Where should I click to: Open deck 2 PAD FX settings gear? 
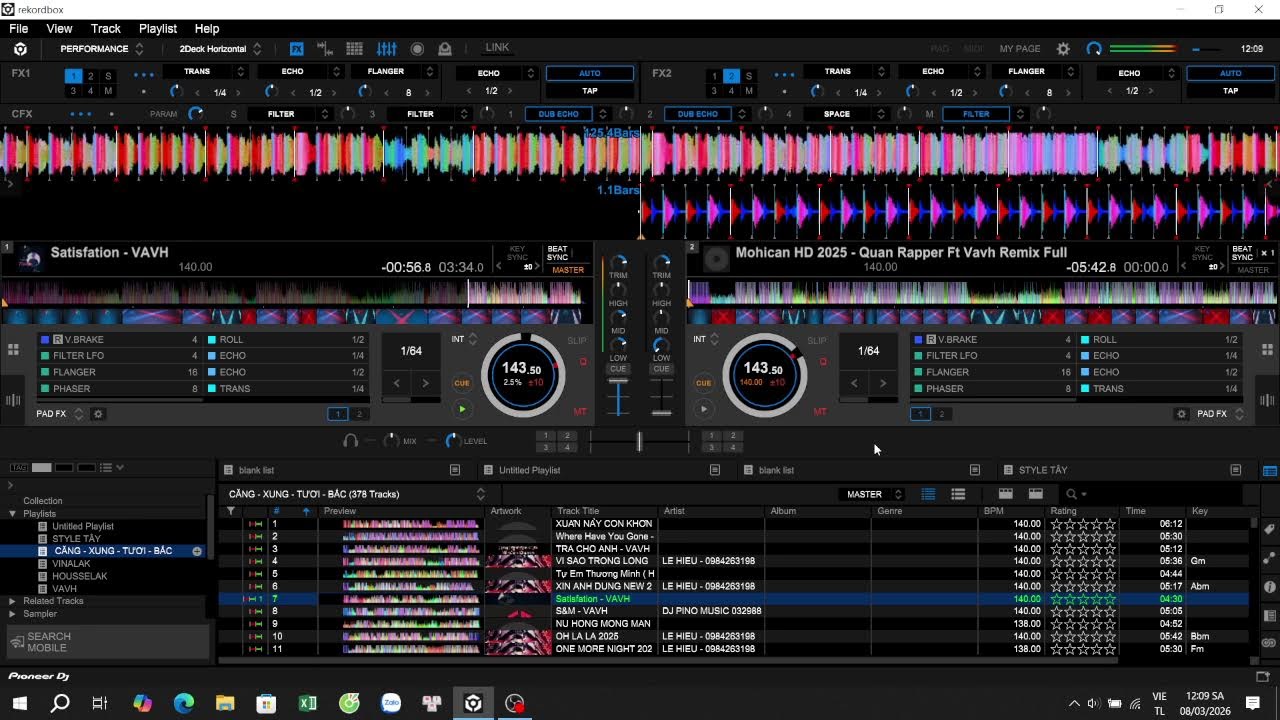(x=1182, y=413)
